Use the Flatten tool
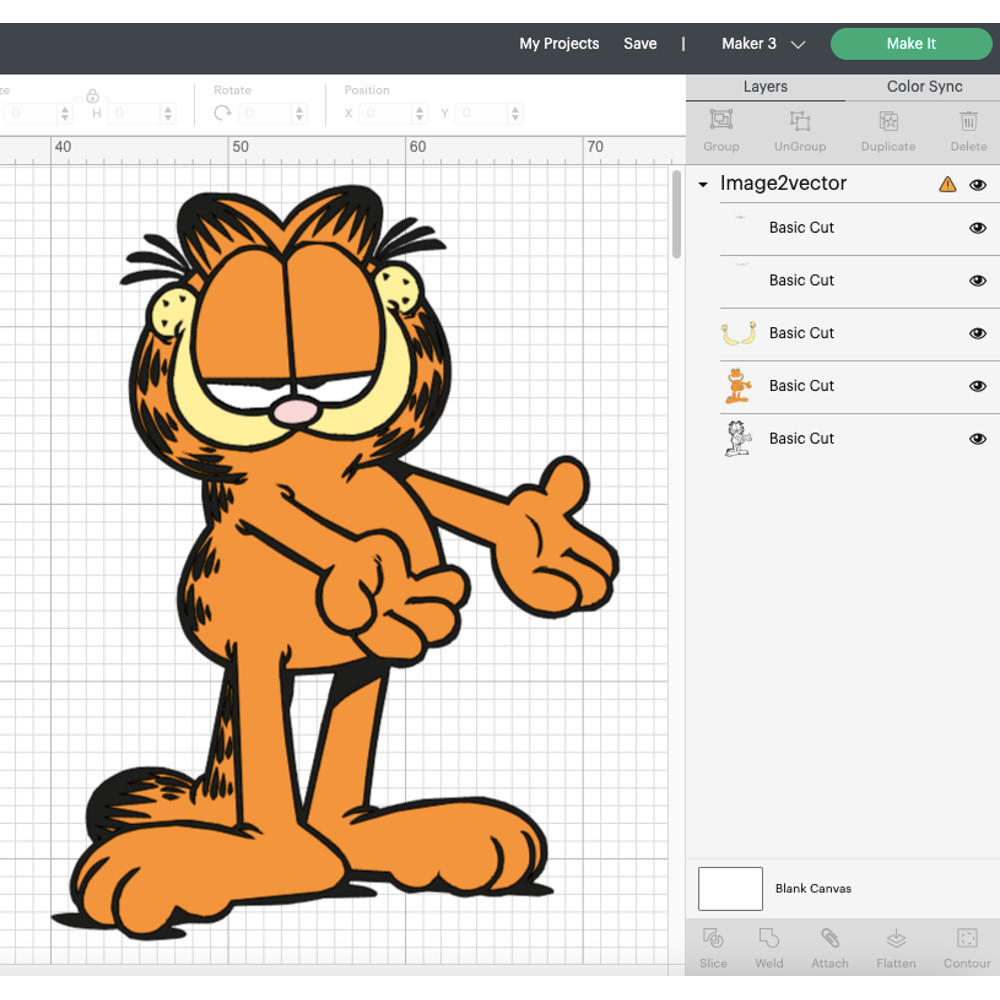The width and height of the screenshot is (1000, 1000). tap(895, 945)
